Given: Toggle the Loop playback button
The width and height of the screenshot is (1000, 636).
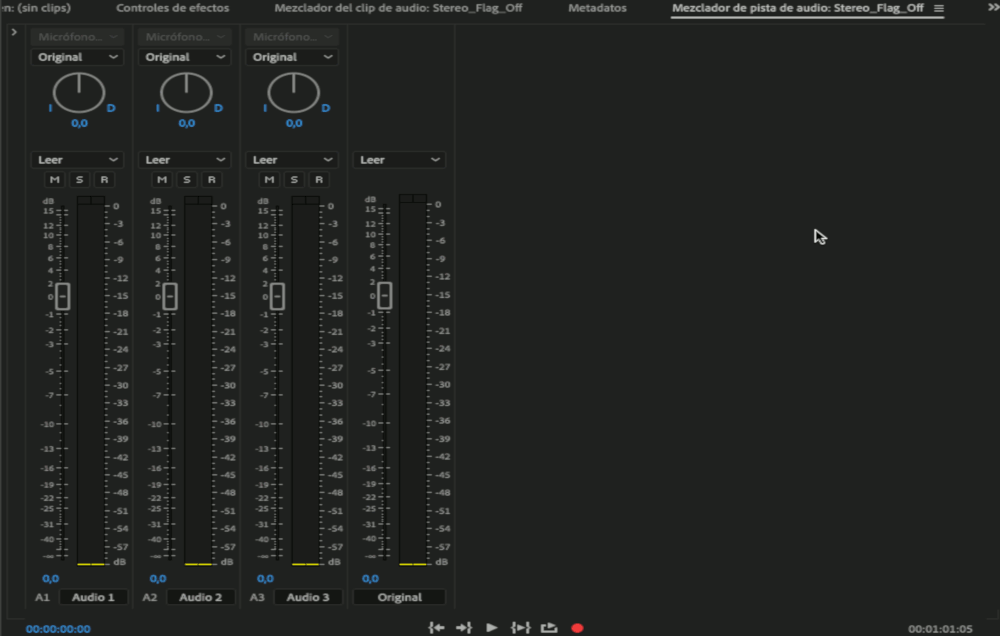Looking at the screenshot, I should [x=549, y=628].
